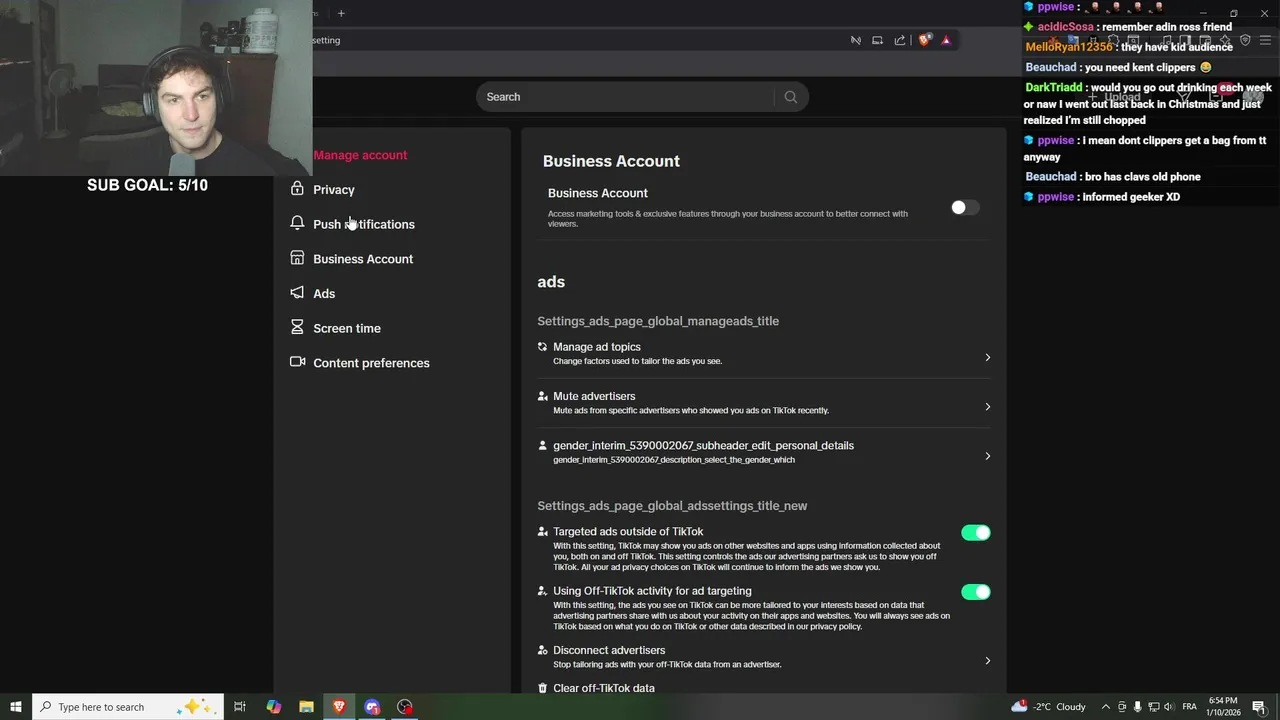Enable the Business Account toggle

click(x=965, y=207)
